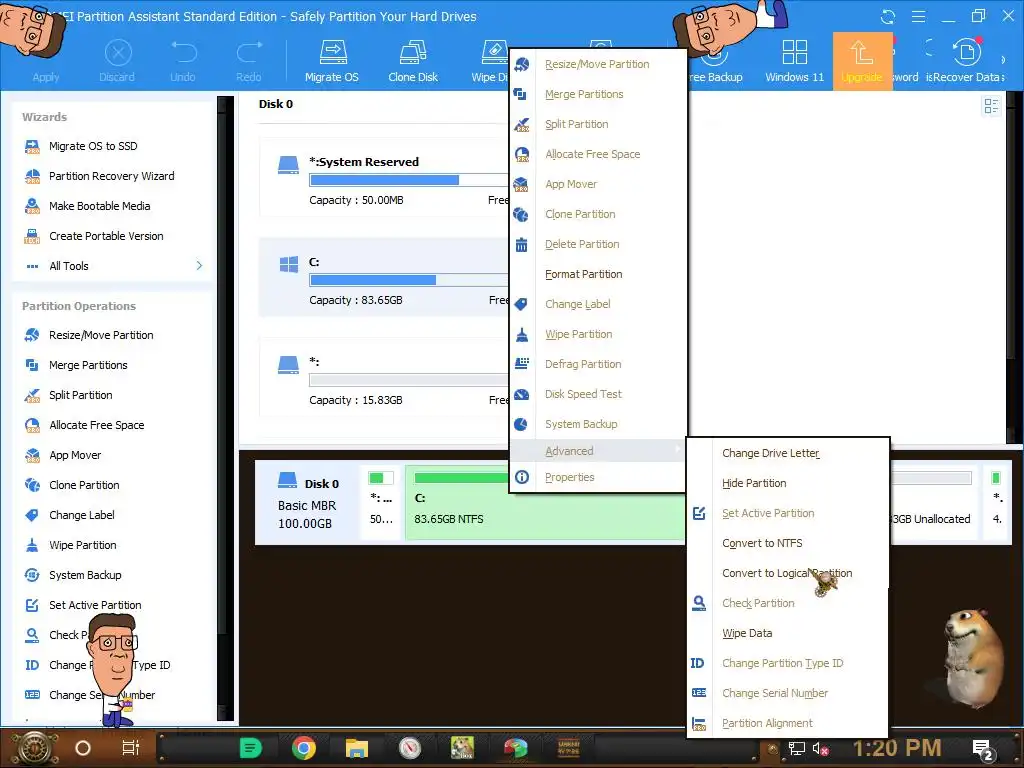Choose Split Partition in context menu

598,124
